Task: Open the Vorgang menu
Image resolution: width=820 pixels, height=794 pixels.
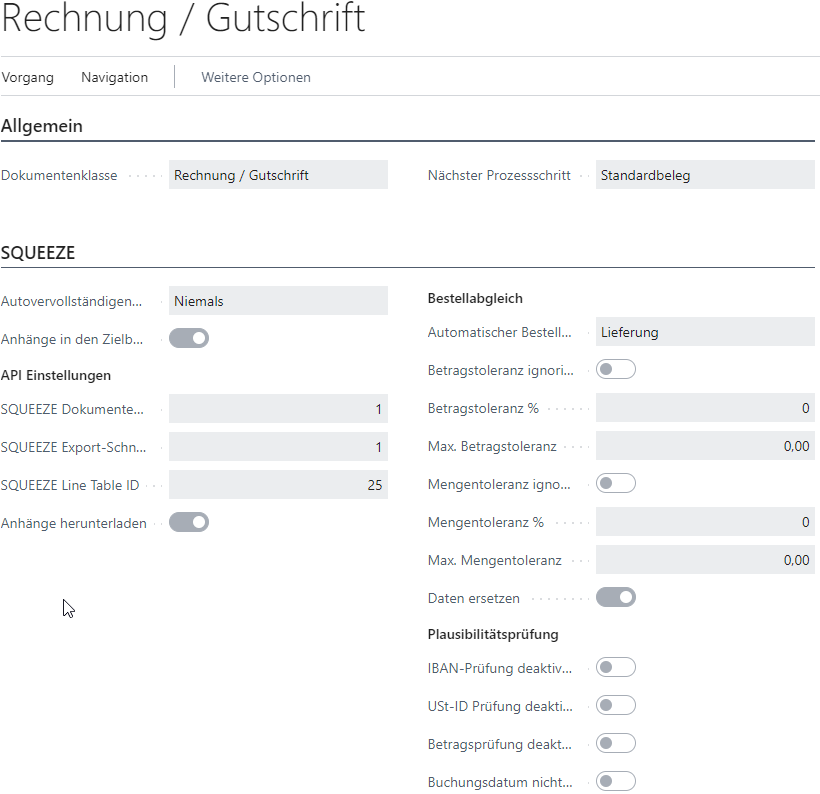Action: [x=28, y=77]
